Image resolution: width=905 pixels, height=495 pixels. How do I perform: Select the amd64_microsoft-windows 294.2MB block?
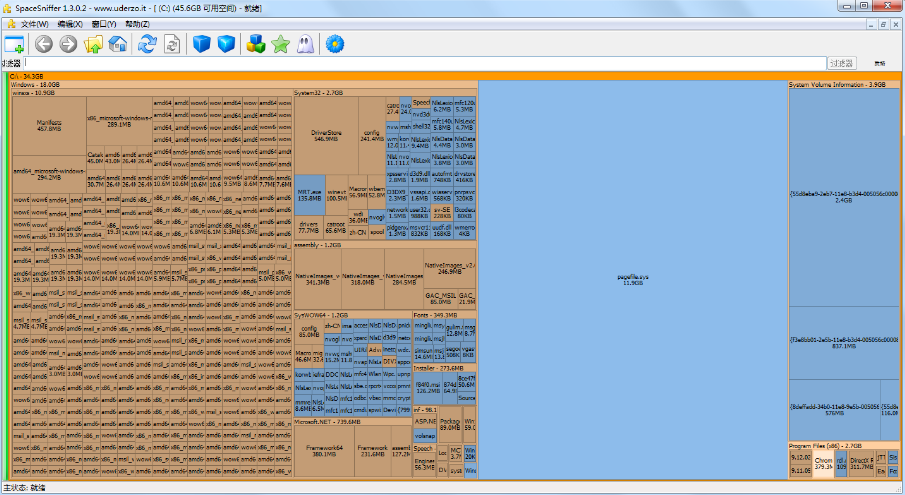pyautogui.click(x=49, y=174)
